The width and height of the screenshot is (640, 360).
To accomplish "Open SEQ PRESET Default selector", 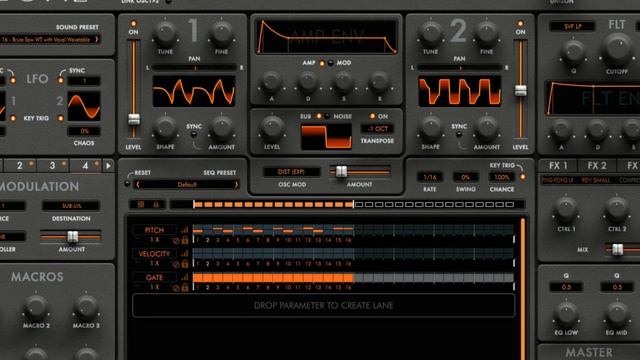I will tap(187, 184).
